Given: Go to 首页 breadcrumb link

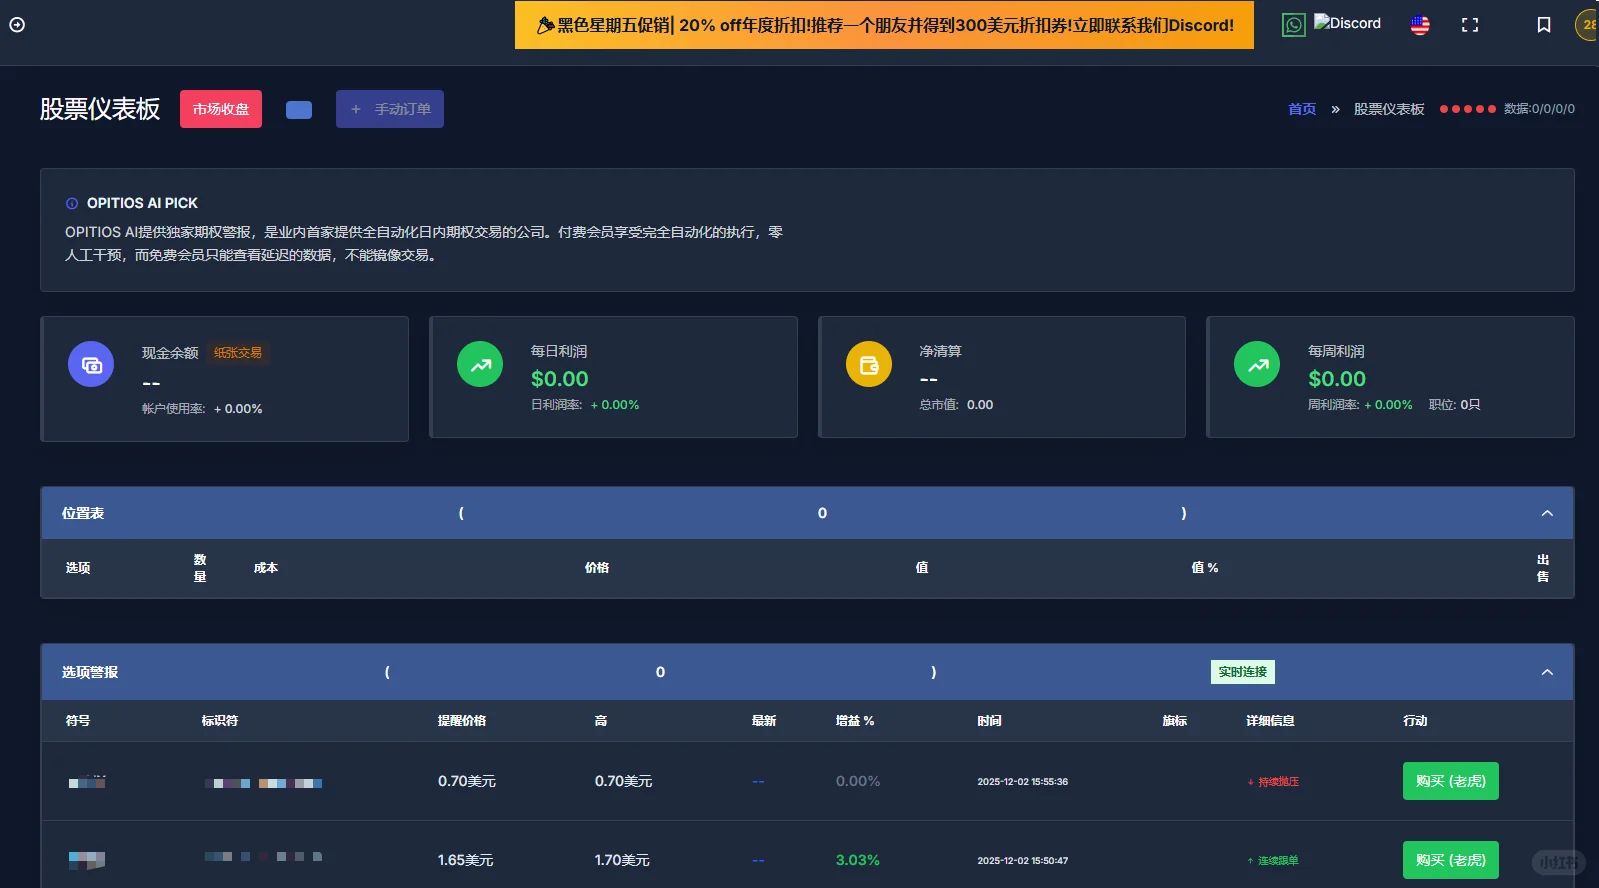Looking at the screenshot, I should pyautogui.click(x=1302, y=109).
